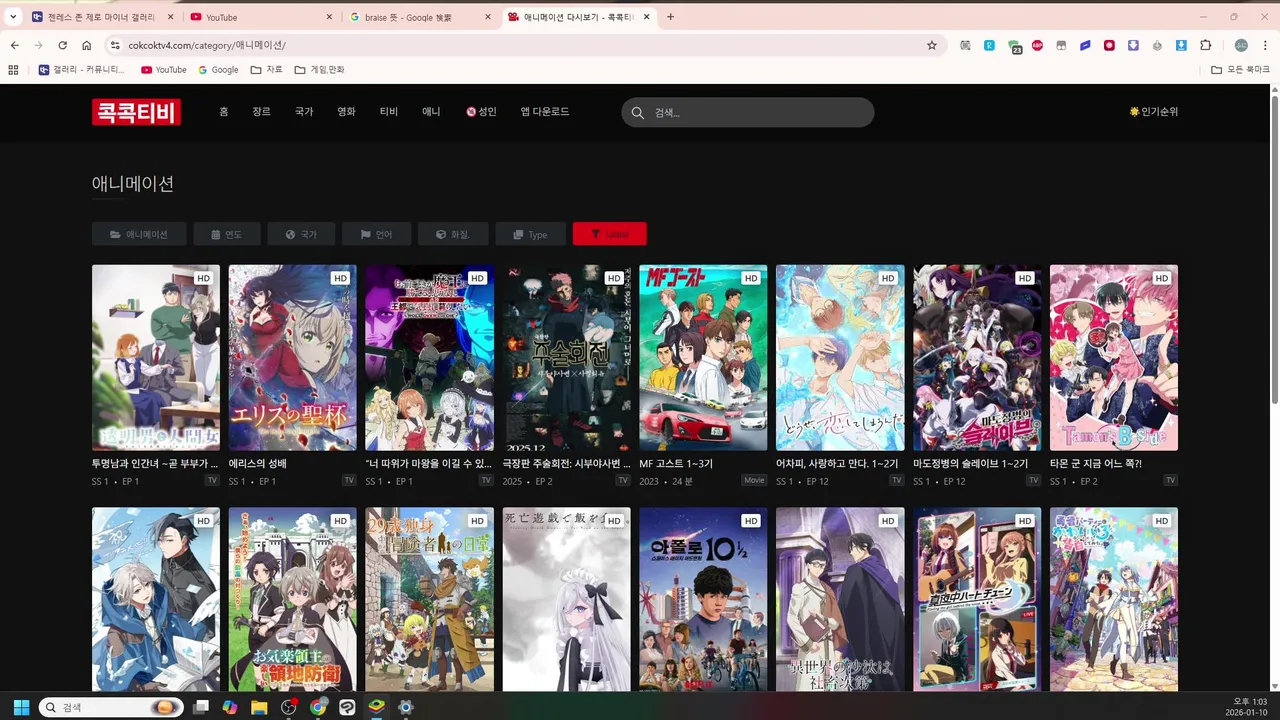The width and height of the screenshot is (1280, 720).
Task: Open File Explorer from the taskbar
Action: (259, 707)
